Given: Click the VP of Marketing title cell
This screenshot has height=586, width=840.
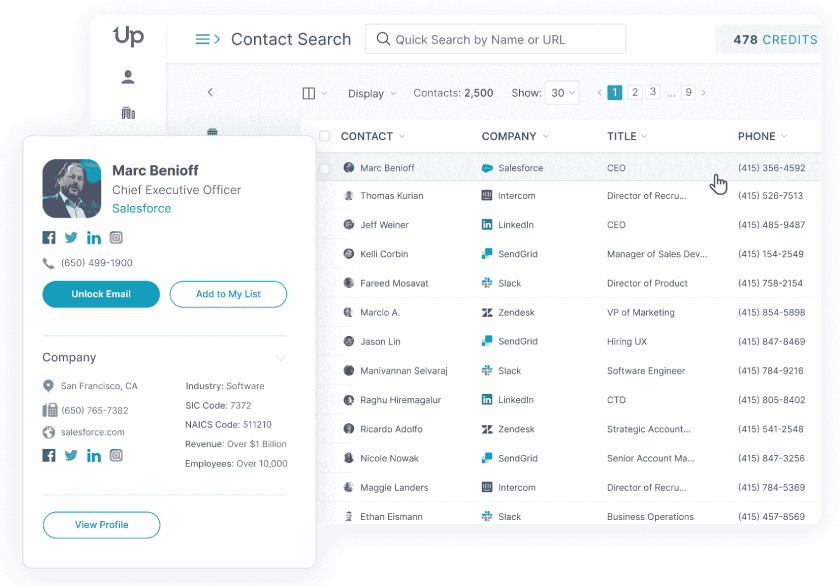Looking at the screenshot, I should coord(641,312).
